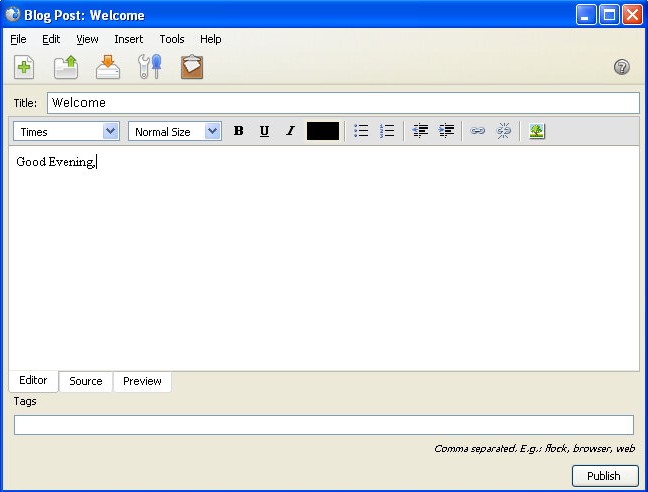Screen dimensions: 648x492
Task: Click the open folder icon with green arrow
Action: [66, 67]
